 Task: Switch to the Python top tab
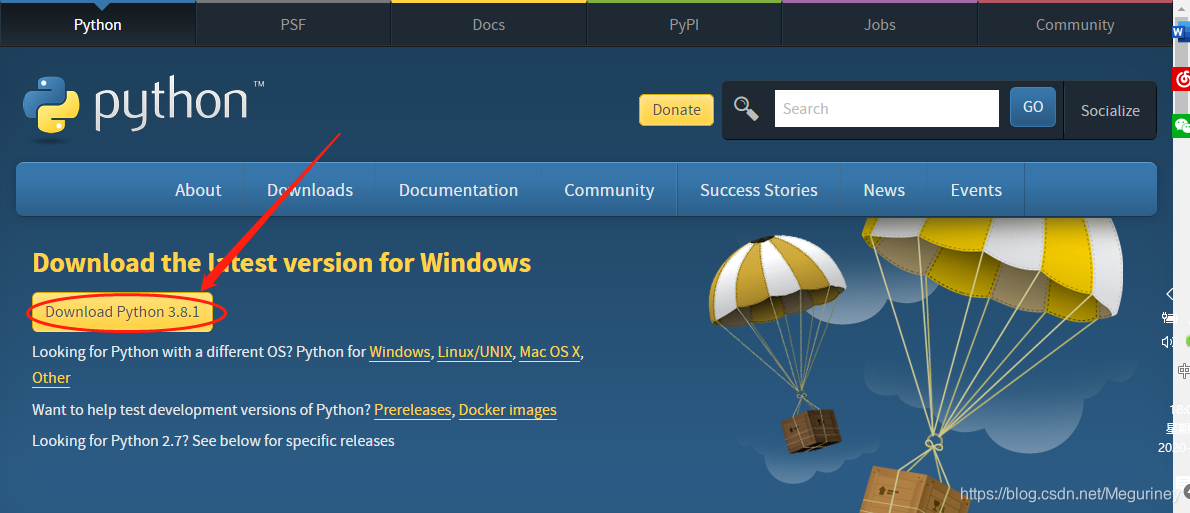click(98, 24)
